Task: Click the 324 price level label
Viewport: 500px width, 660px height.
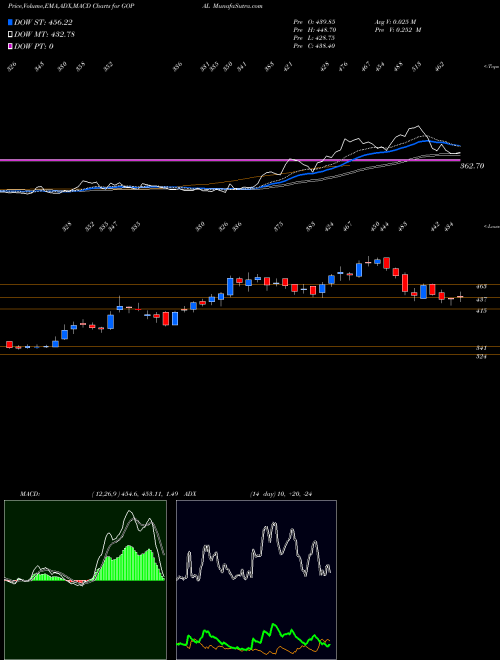Action: tap(482, 357)
